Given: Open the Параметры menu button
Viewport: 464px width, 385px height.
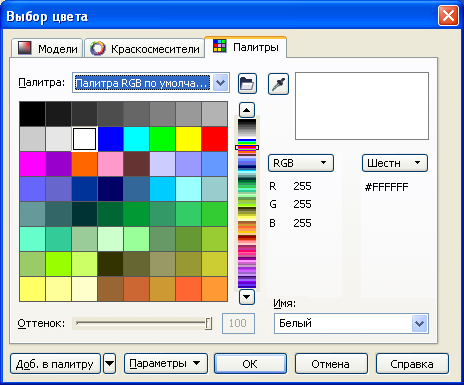Looking at the screenshot, I should click(166, 364).
